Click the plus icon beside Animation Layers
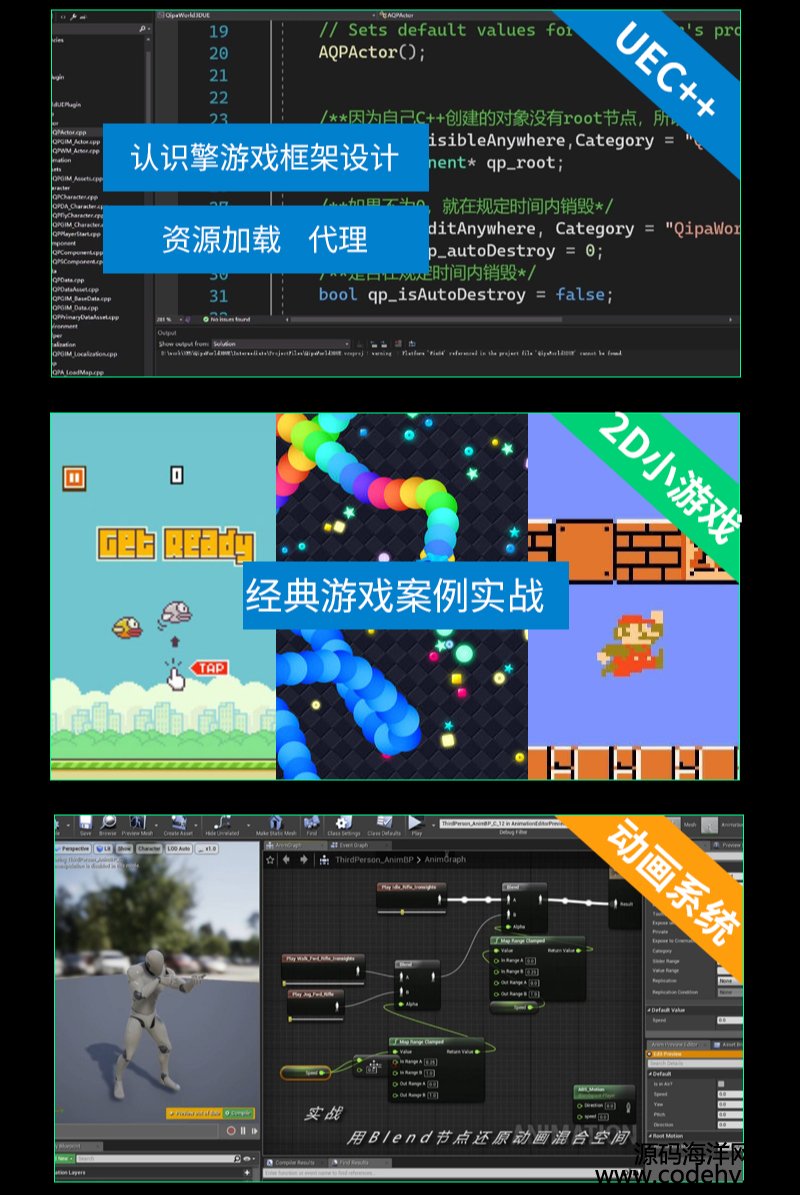 click(x=246, y=1172)
